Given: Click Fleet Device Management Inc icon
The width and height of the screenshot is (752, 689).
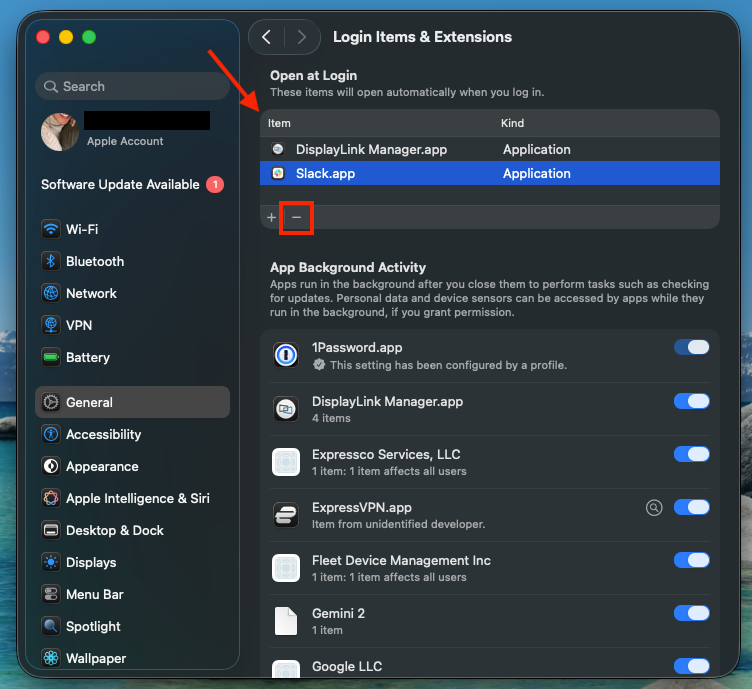Looking at the screenshot, I should click(x=286, y=568).
